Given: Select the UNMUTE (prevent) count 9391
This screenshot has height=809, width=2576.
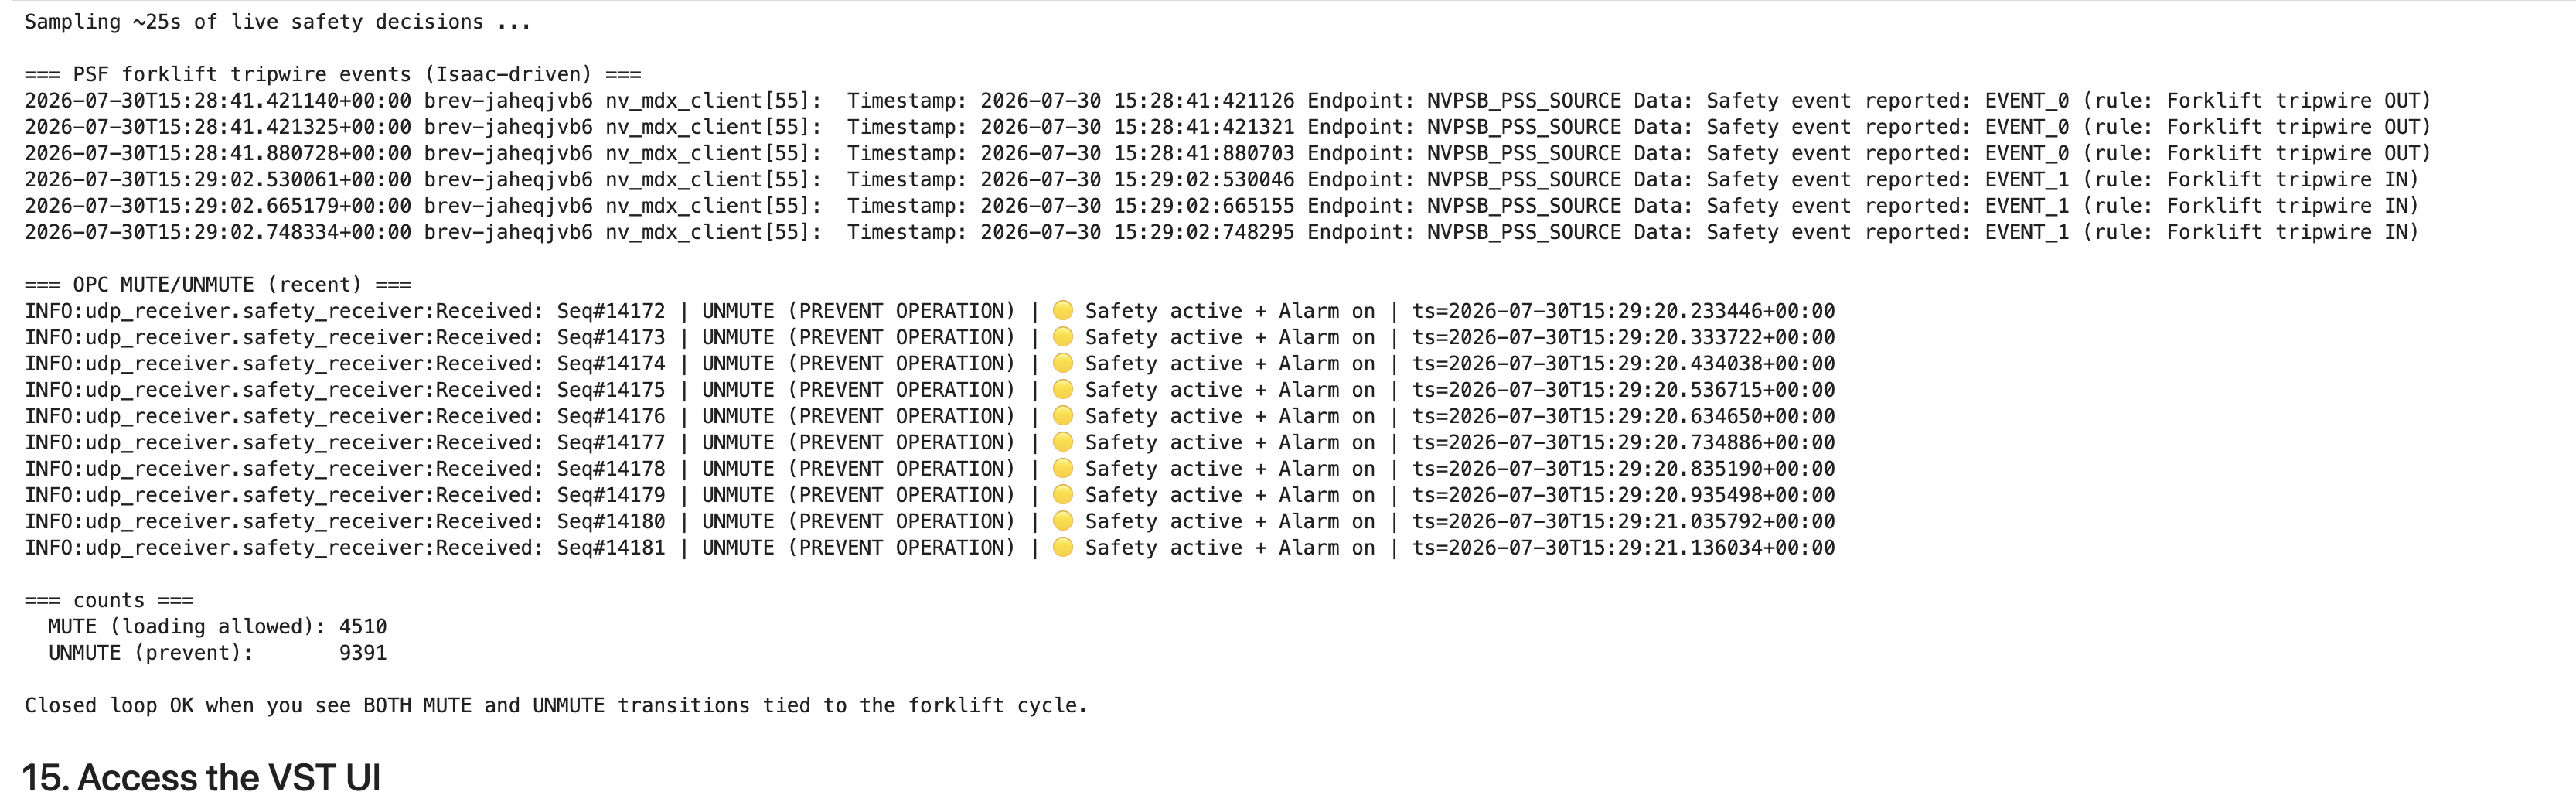Looking at the screenshot, I should pos(363,653).
